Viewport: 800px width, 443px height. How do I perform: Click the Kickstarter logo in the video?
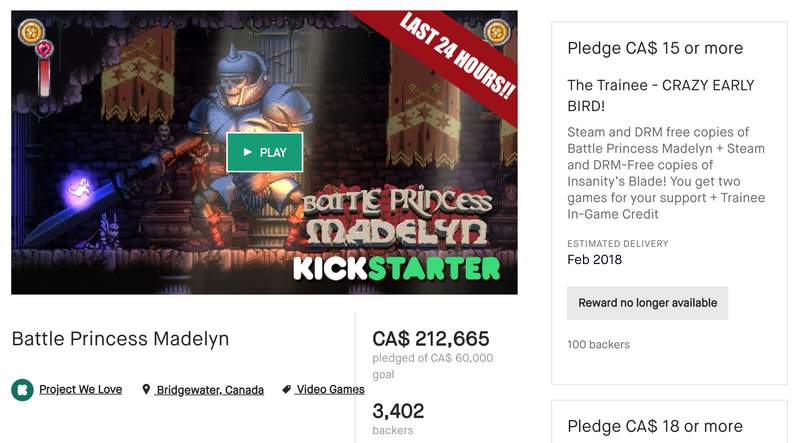click(395, 268)
